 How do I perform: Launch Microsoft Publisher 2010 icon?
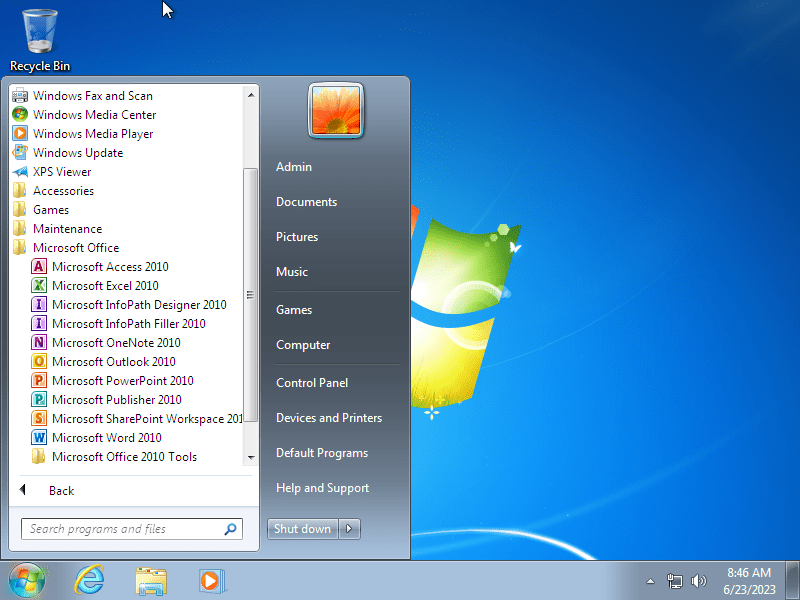39,399
